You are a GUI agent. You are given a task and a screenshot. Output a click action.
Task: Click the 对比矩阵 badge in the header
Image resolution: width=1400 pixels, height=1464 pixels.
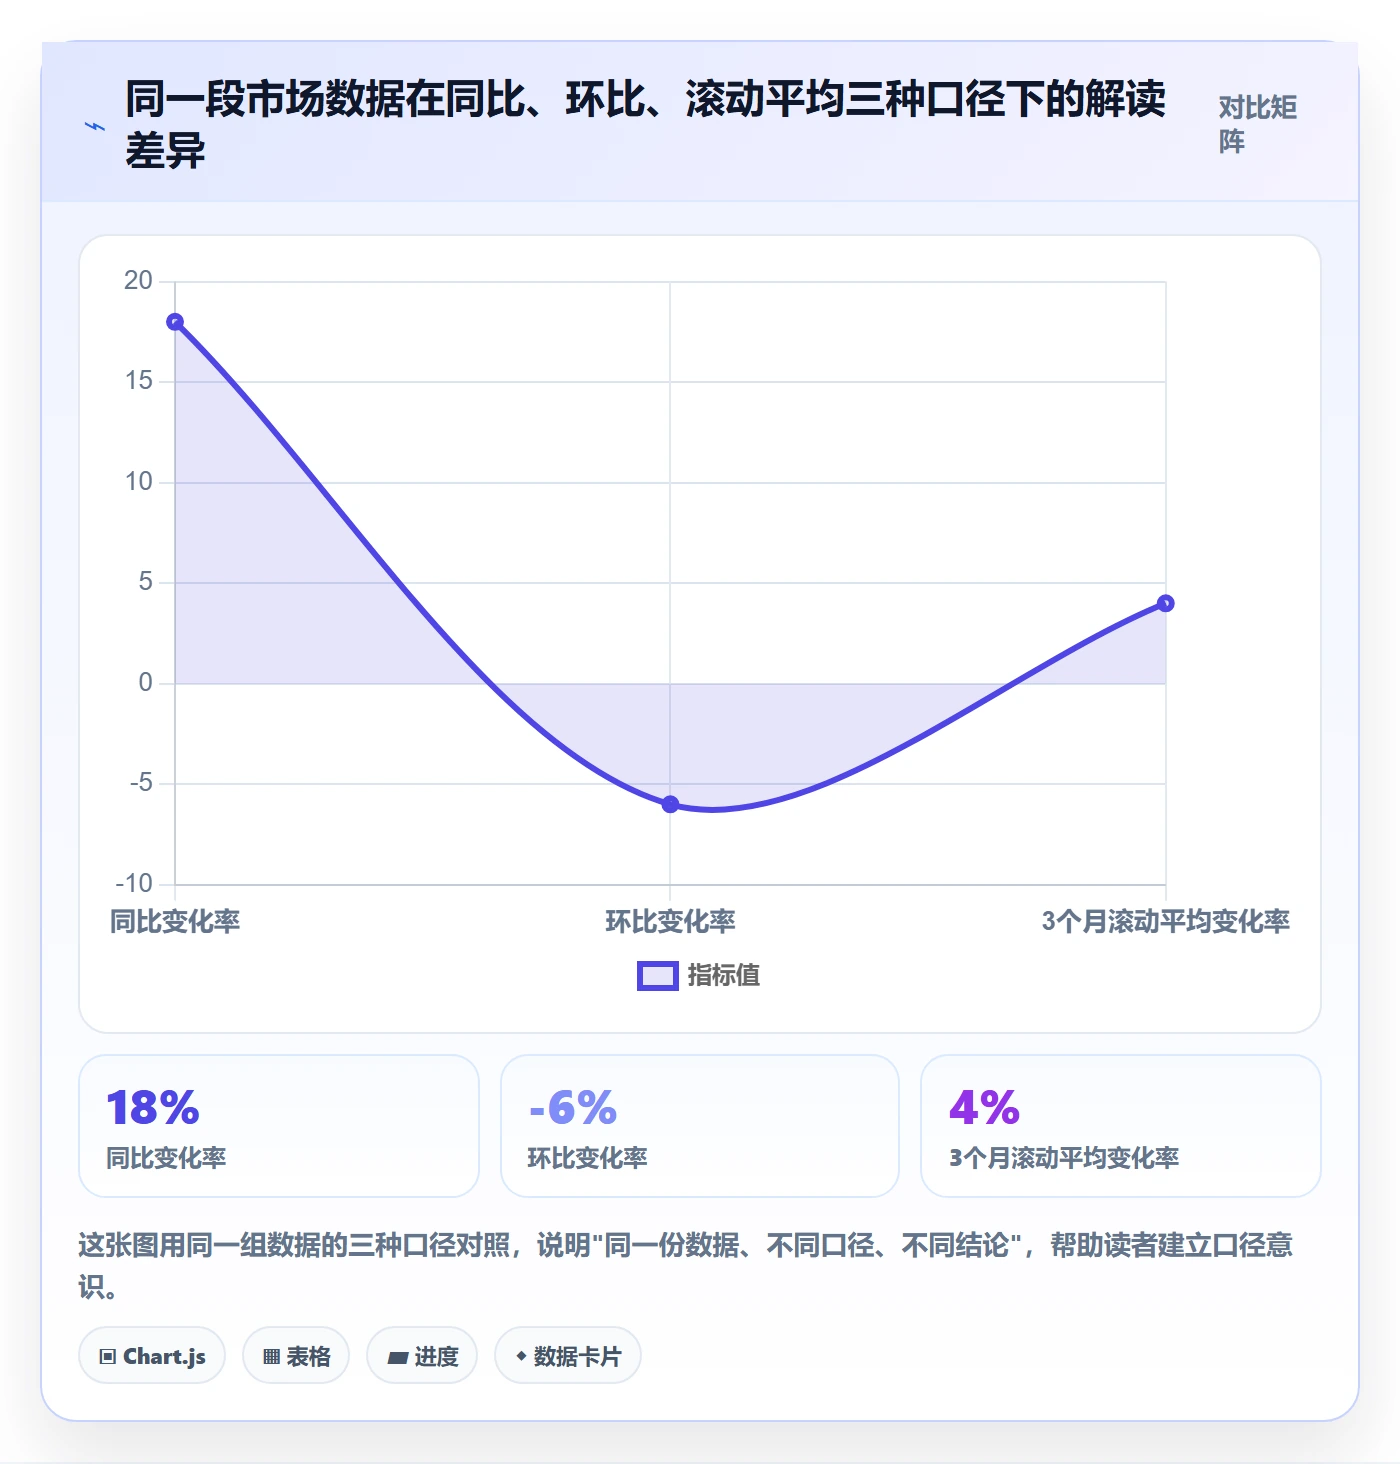(1258, 124)
